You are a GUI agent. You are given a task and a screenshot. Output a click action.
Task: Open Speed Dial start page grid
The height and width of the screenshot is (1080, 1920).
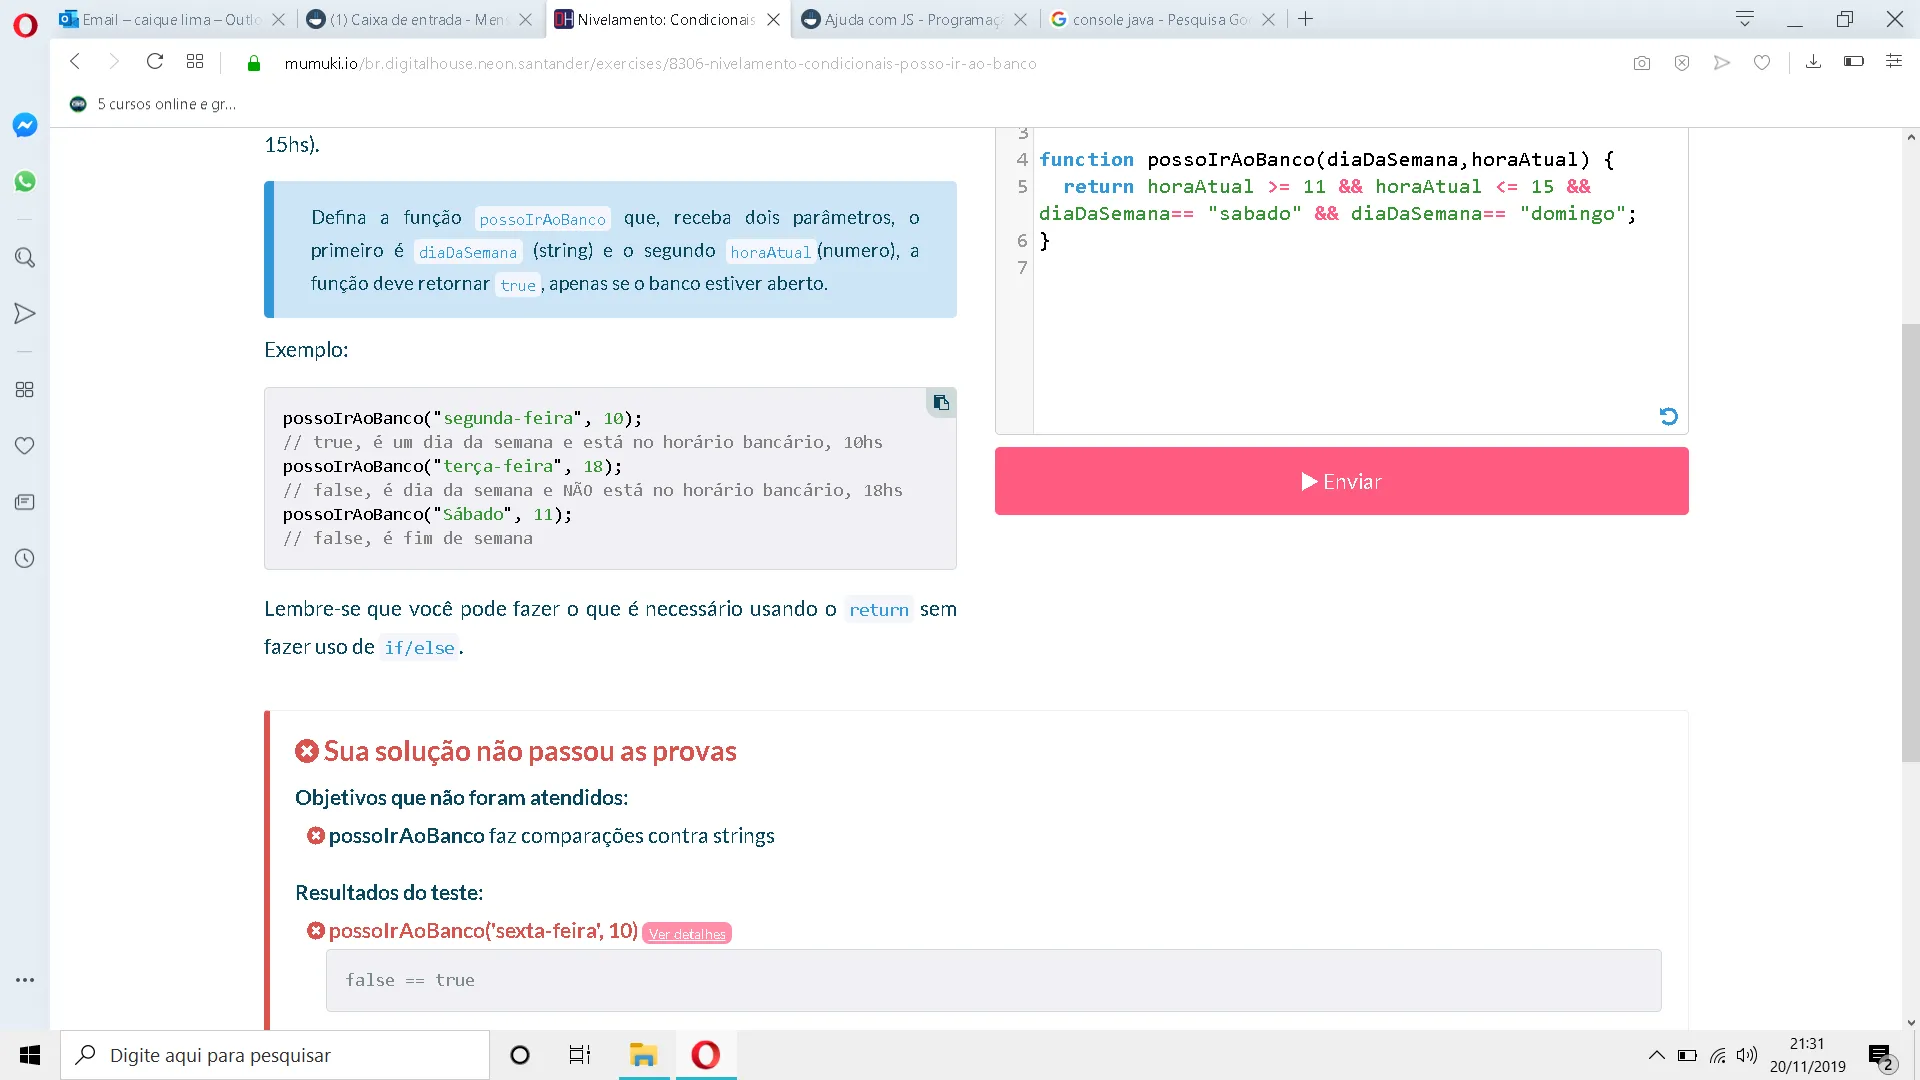tap(195, 62)
